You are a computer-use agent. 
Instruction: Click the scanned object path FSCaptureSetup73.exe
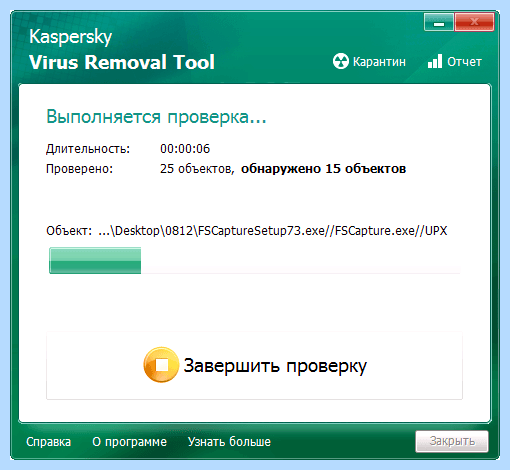tap(273, 231)
